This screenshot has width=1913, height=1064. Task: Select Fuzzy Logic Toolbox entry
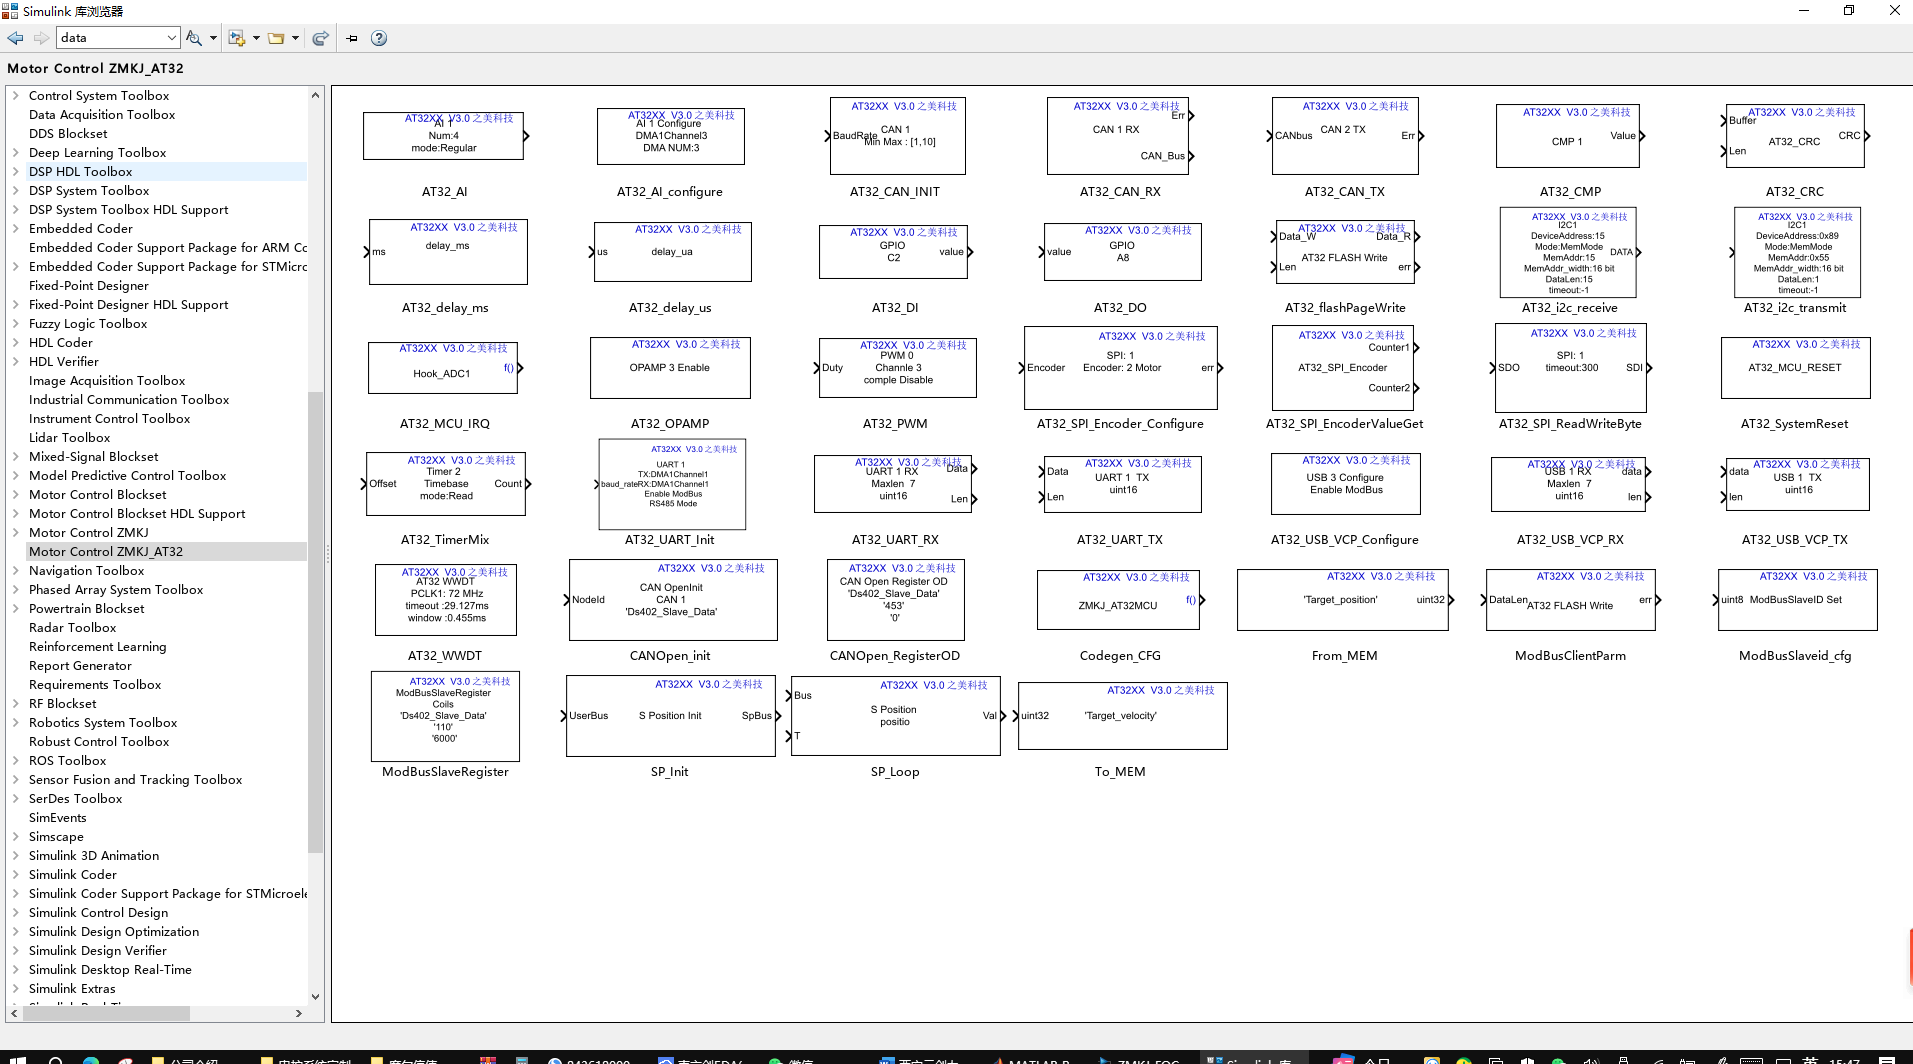pyautogui.click(x=88, y=324)
